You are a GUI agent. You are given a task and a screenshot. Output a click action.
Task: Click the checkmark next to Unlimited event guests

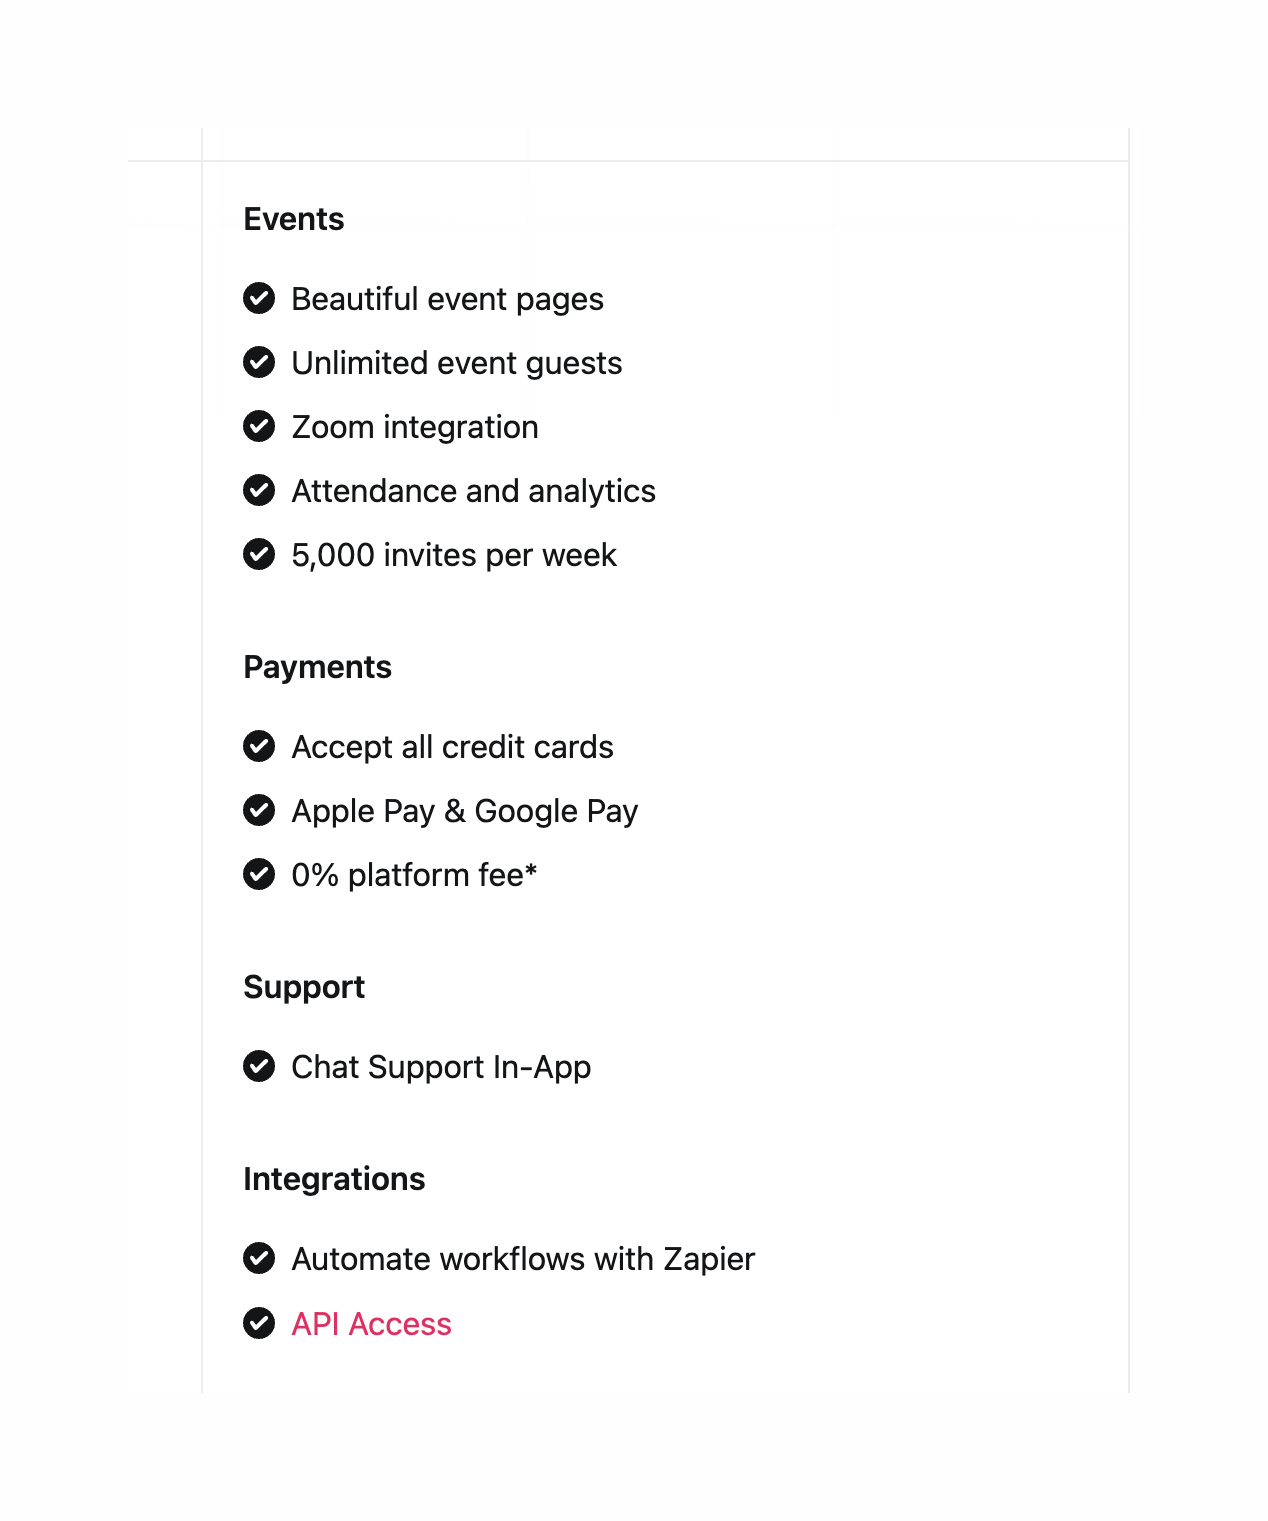point(259,362)
